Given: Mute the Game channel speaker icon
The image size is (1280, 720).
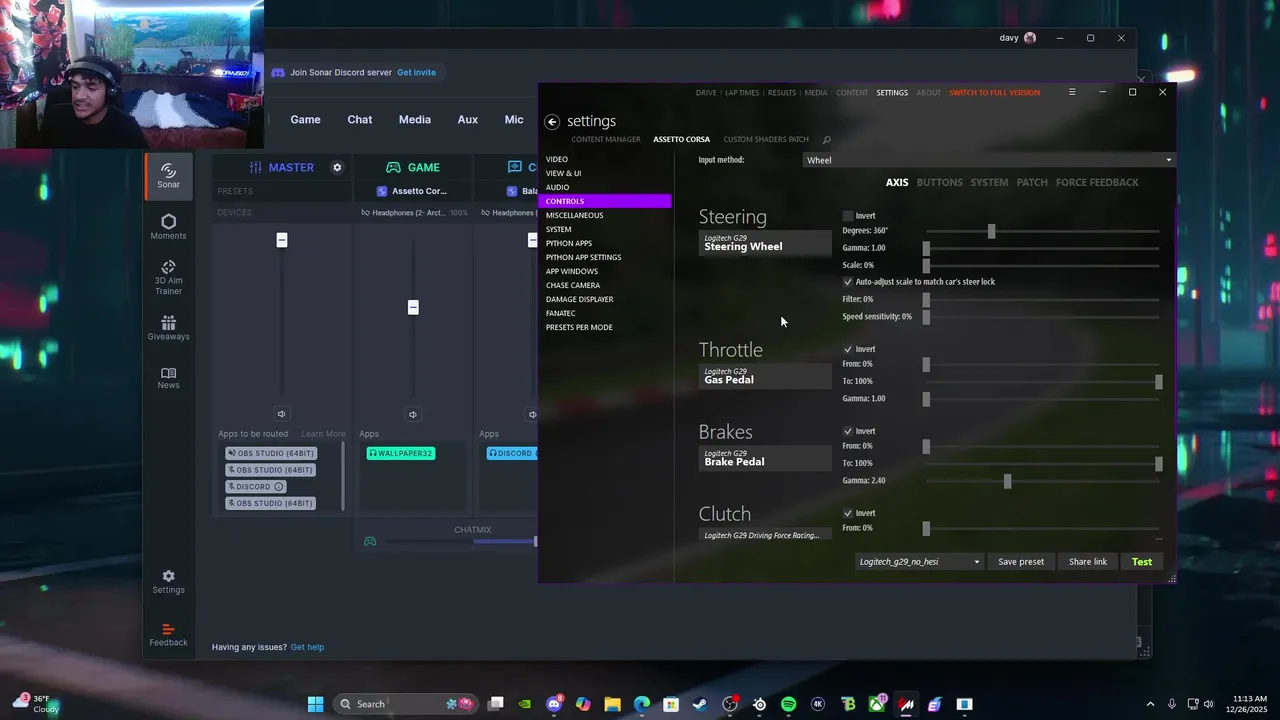Looking at the screenshot, I should coord(413,414).
